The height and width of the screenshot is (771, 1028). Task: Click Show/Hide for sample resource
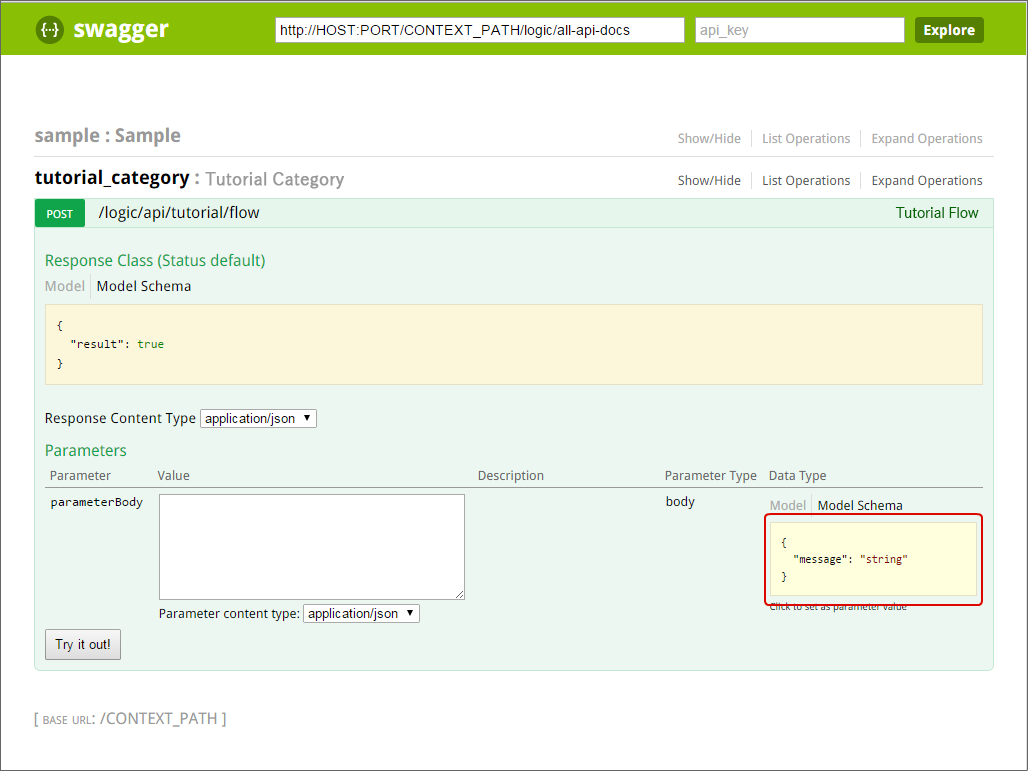(x=709, y=138)
